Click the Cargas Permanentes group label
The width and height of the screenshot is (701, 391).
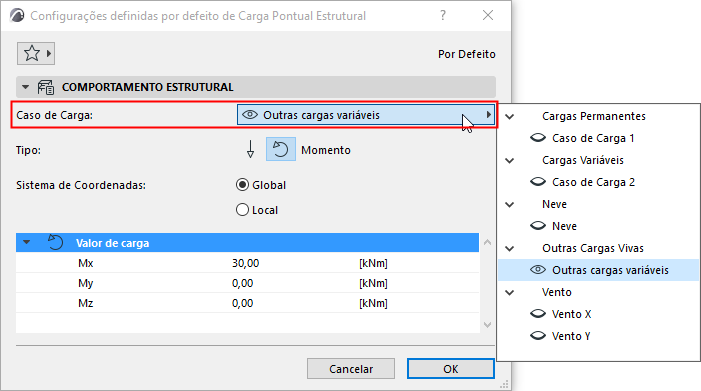594,116
